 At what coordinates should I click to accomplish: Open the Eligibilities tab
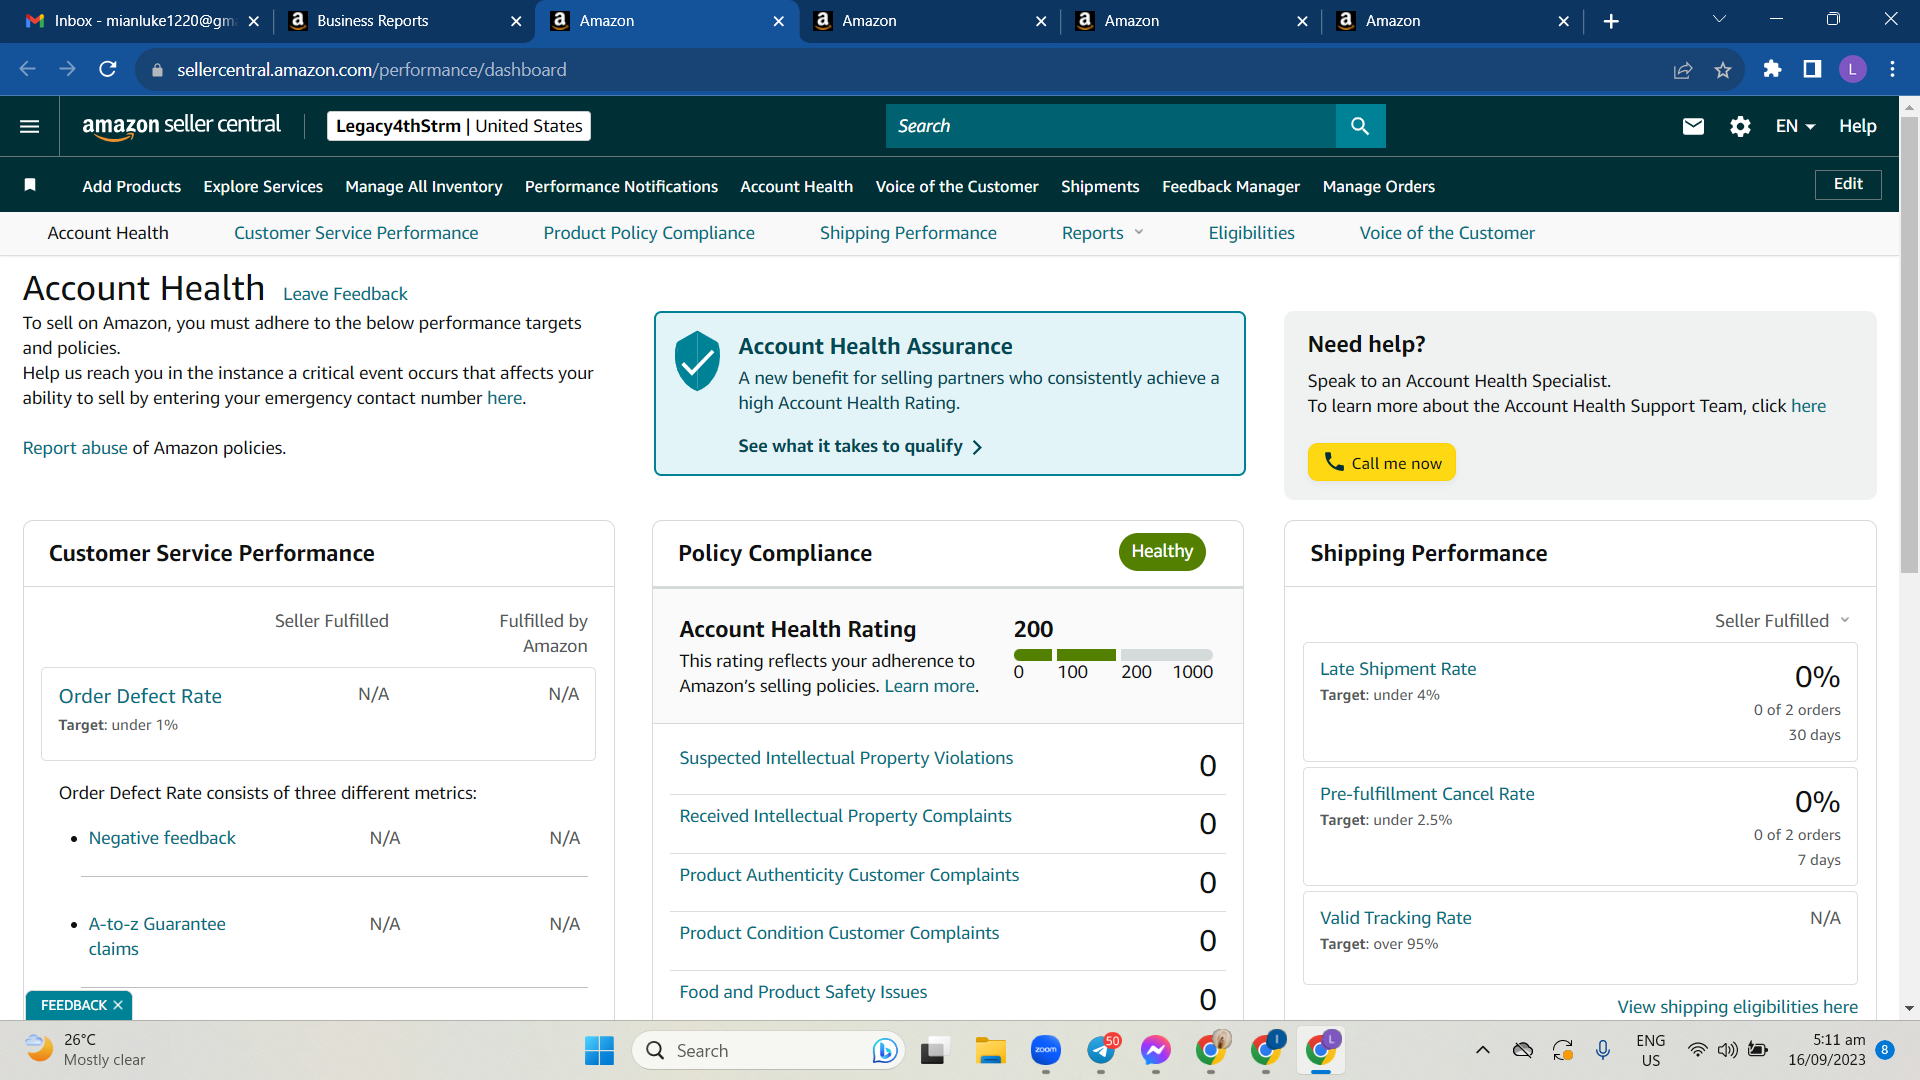pos(1251,233)
